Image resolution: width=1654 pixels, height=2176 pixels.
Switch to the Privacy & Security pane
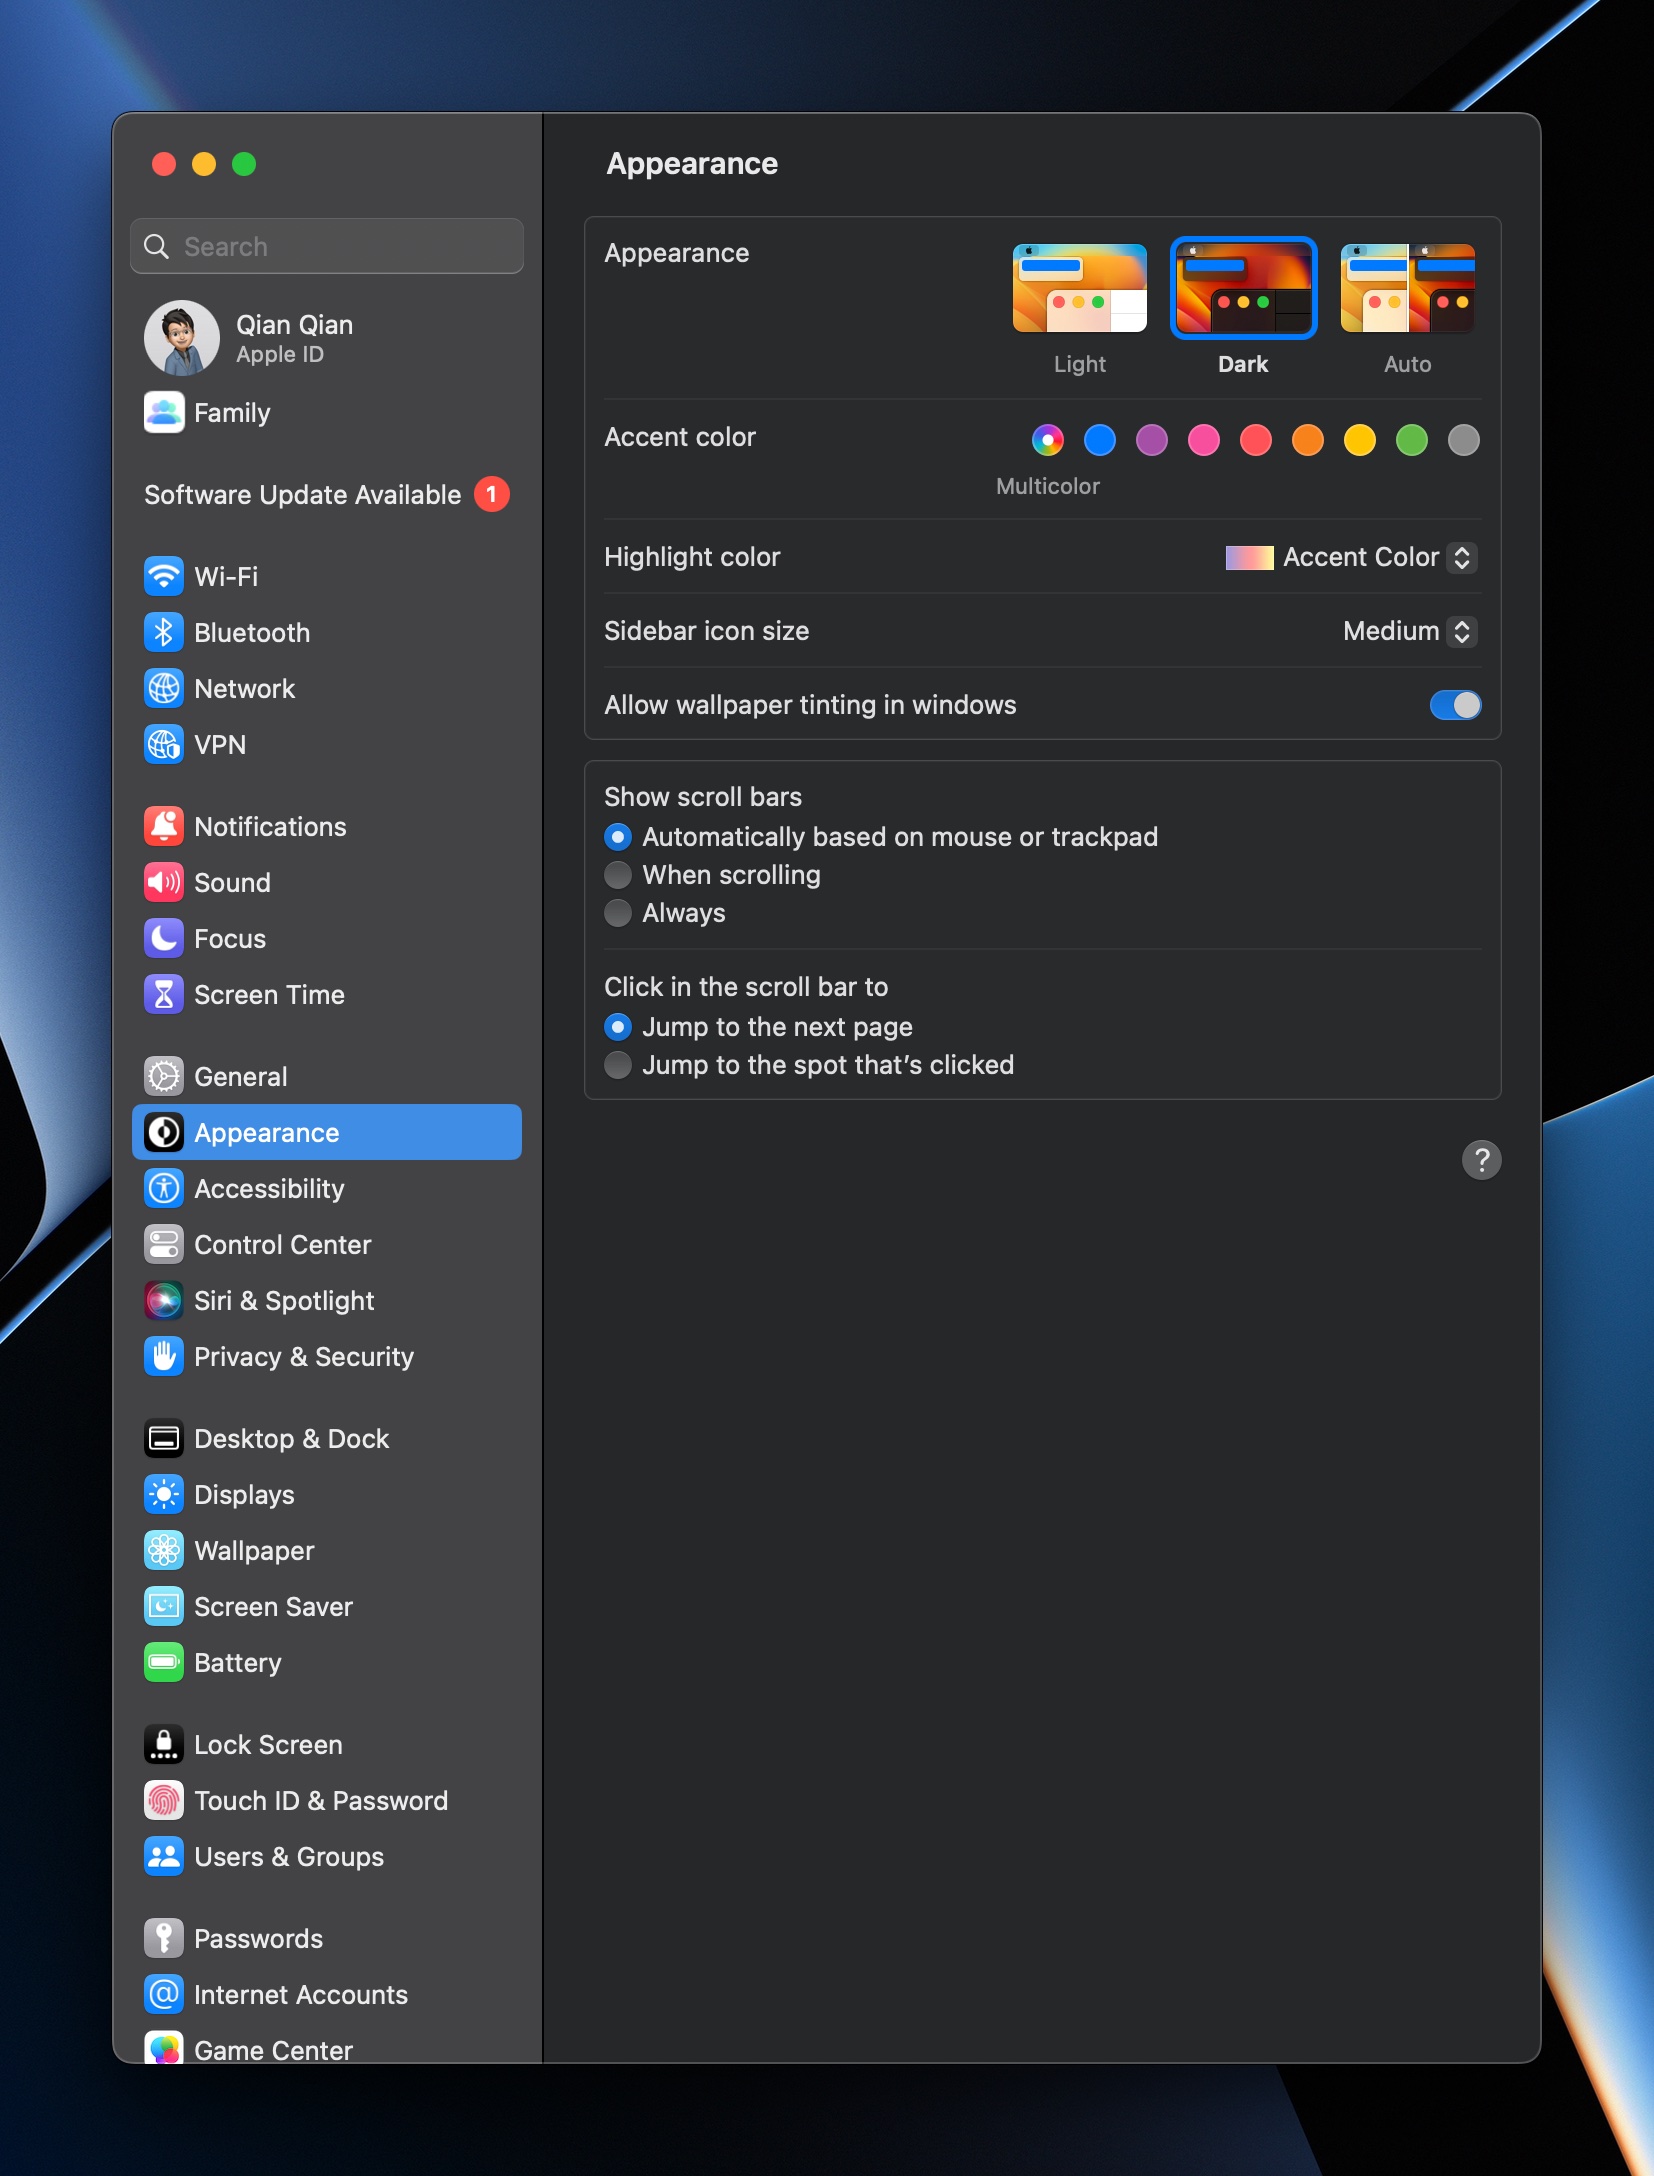click(x=303, y=1356)
